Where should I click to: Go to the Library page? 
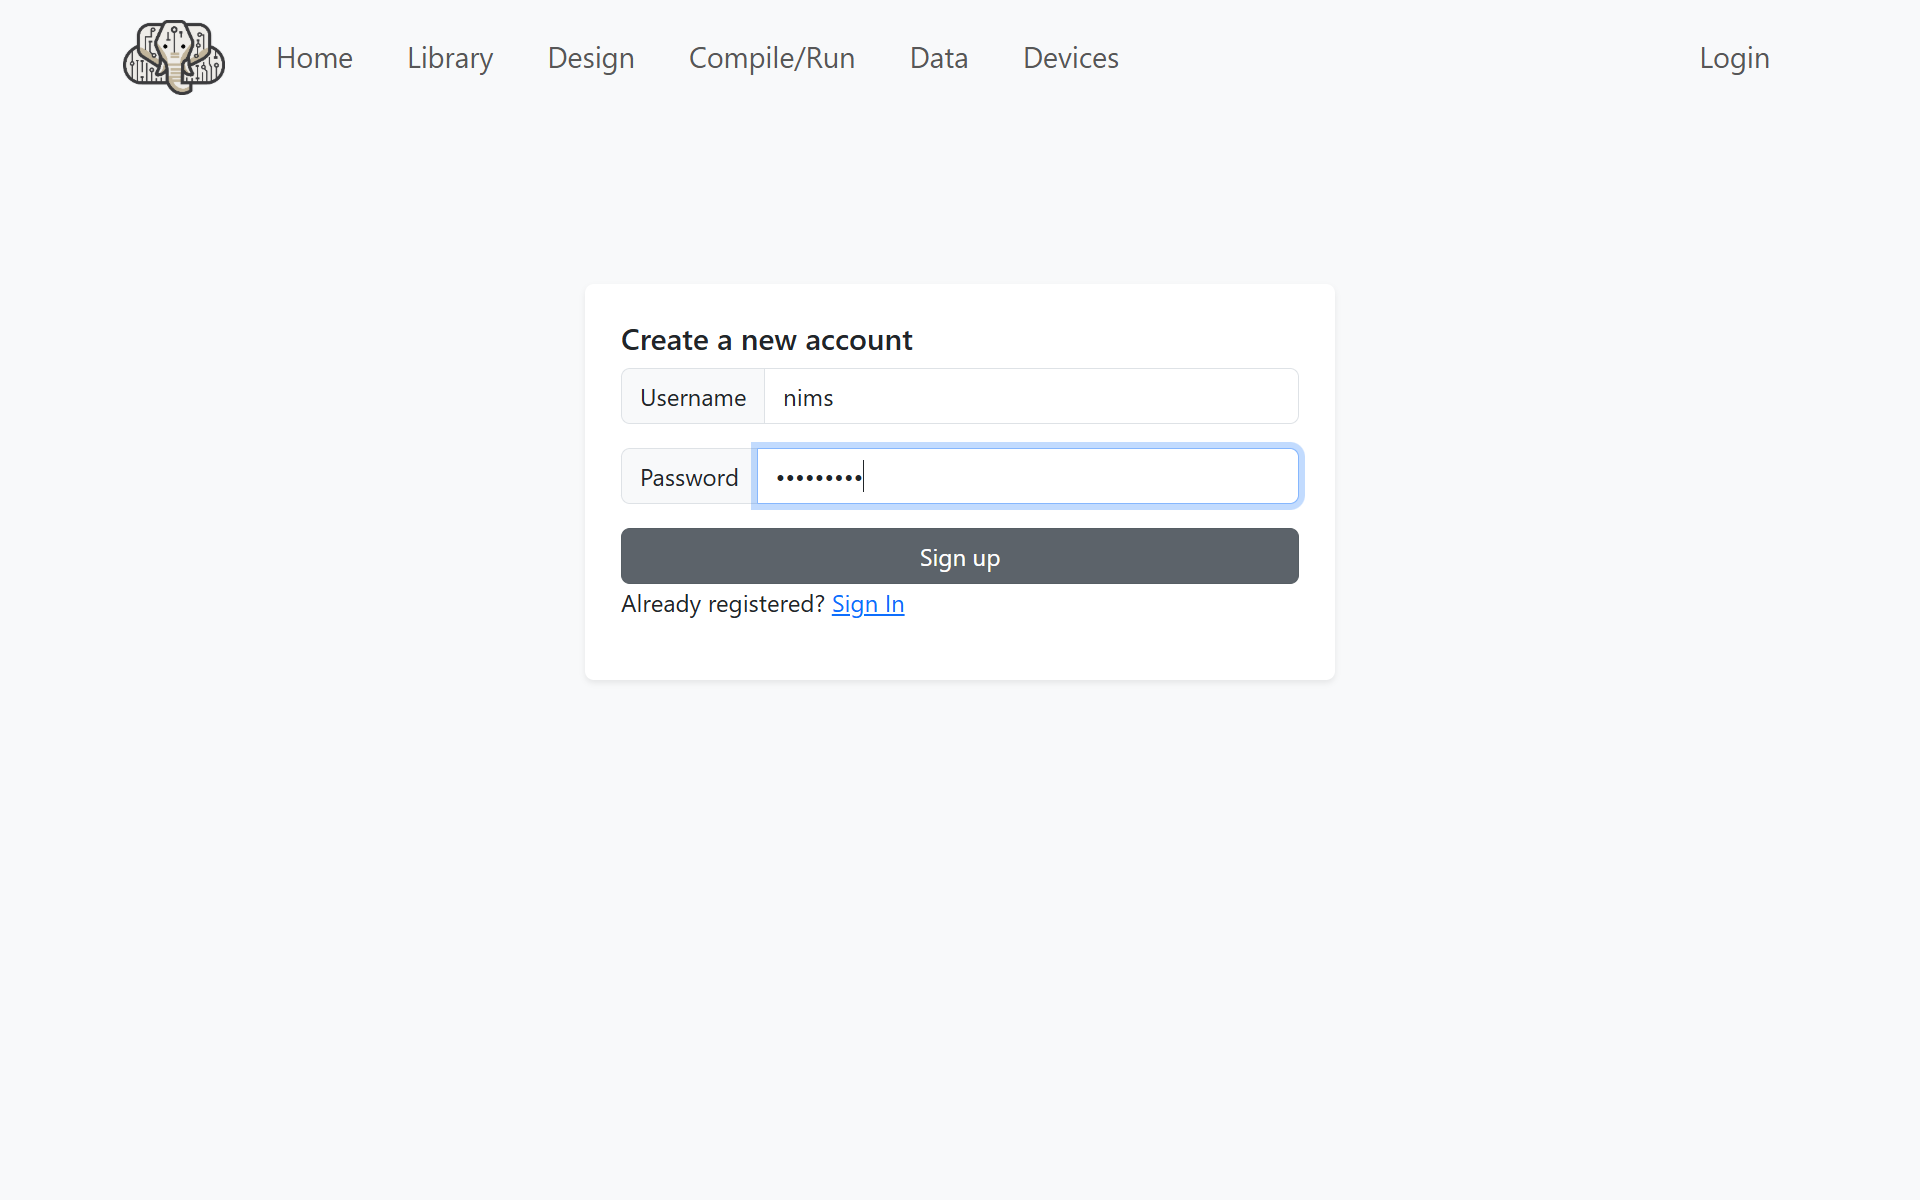point(450,58)
